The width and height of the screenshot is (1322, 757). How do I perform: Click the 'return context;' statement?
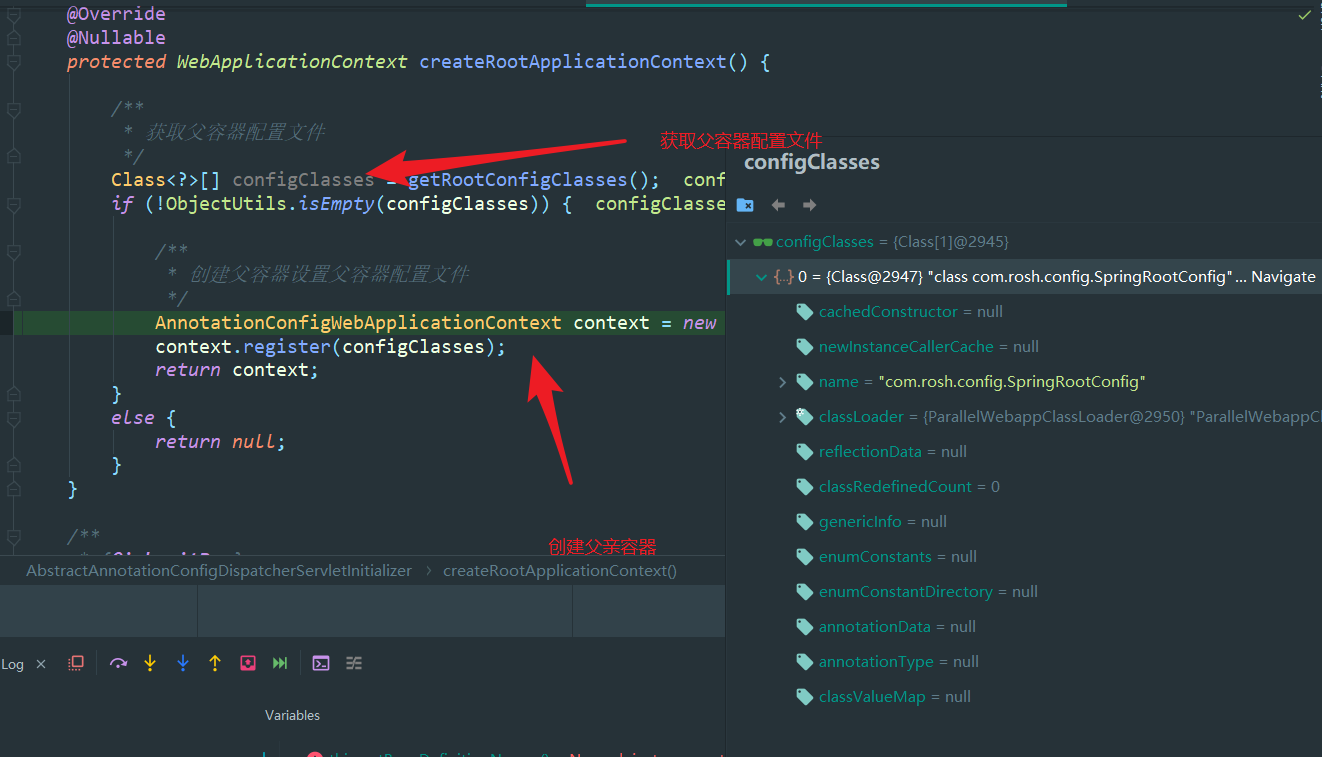(x=237, y=370)
